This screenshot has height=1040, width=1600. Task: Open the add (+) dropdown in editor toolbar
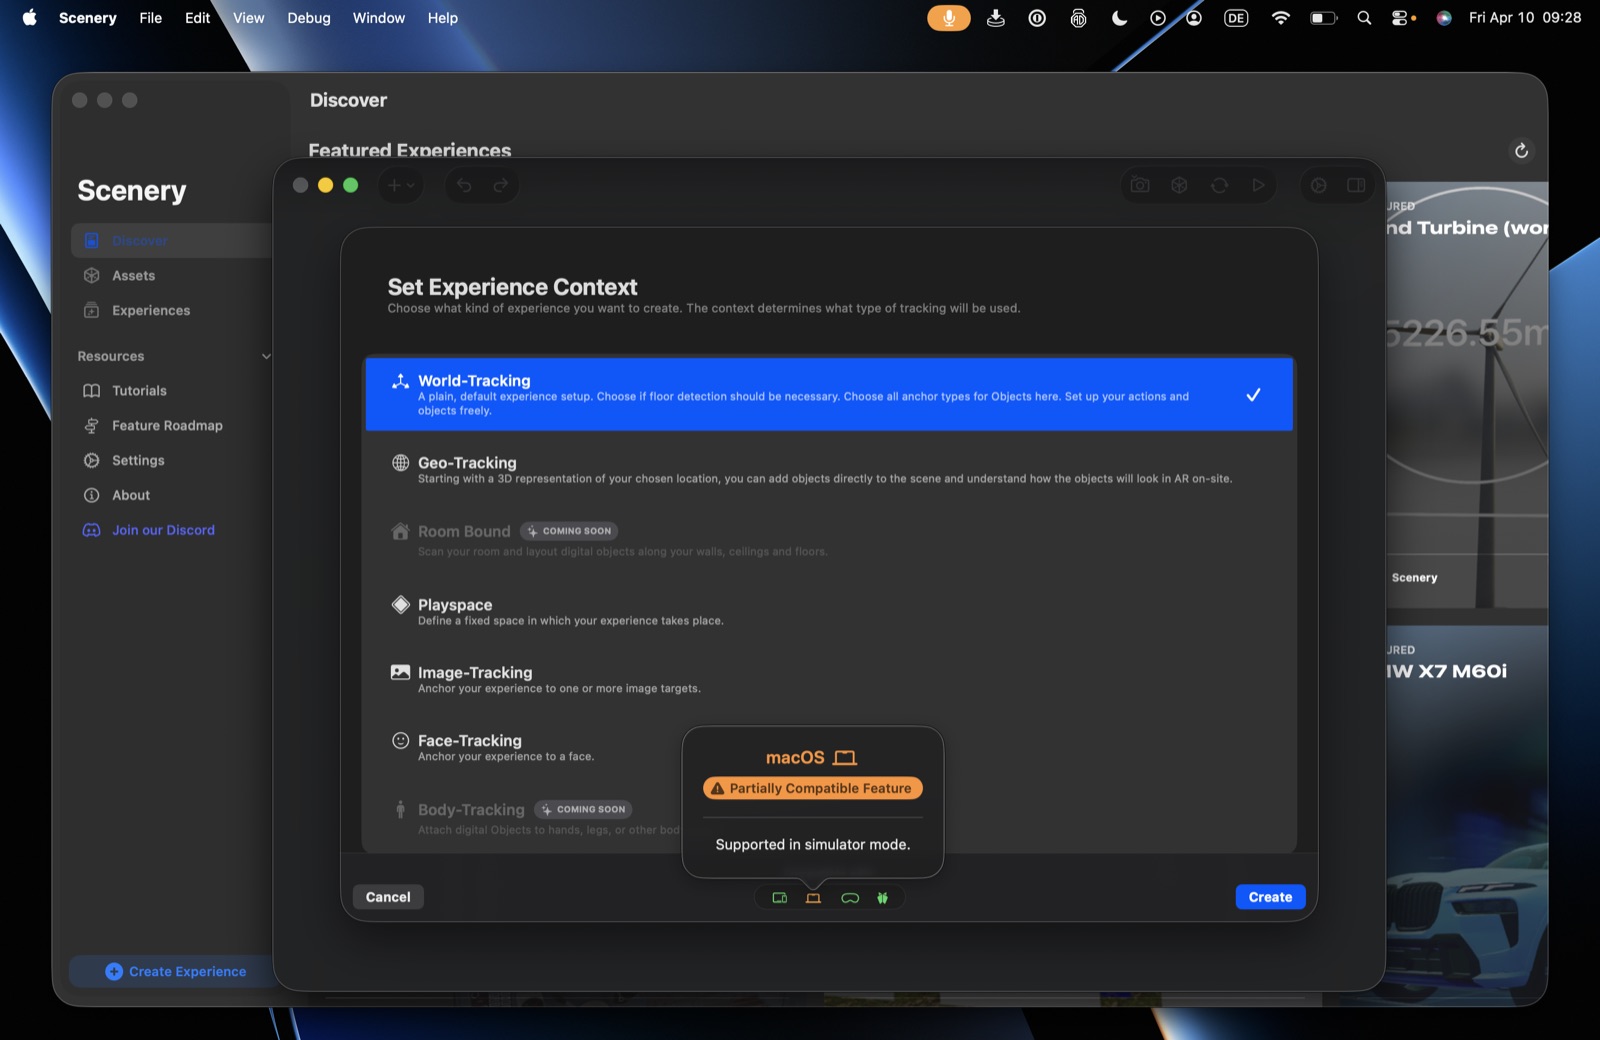tap(400, 185)
